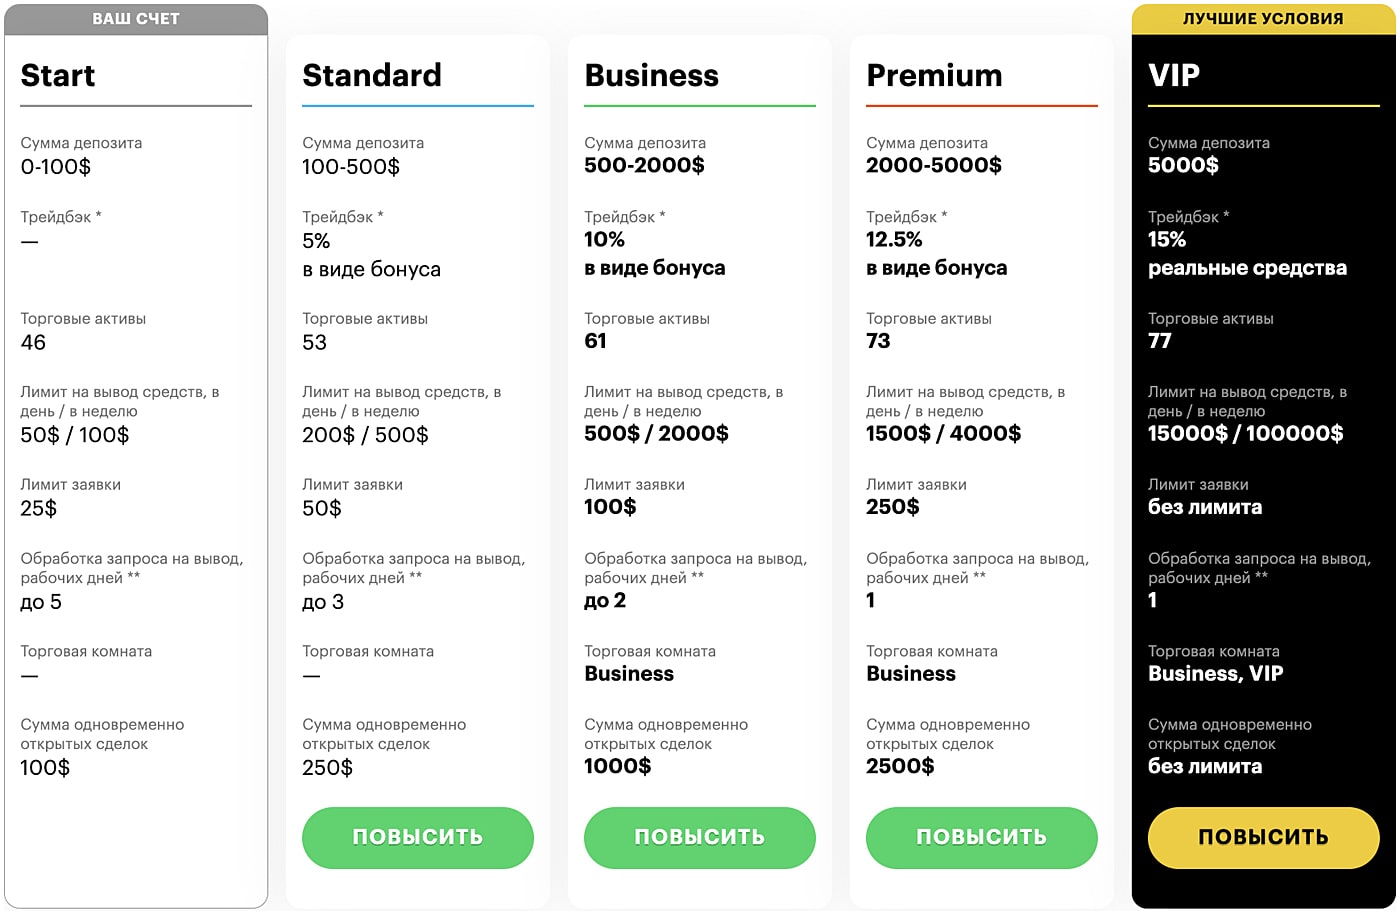Click the ПОВЫСИТЬ button on the Standard plan
Viewport: 1400px width, 911px height.
pyautogui.click(x=417, y=838)
